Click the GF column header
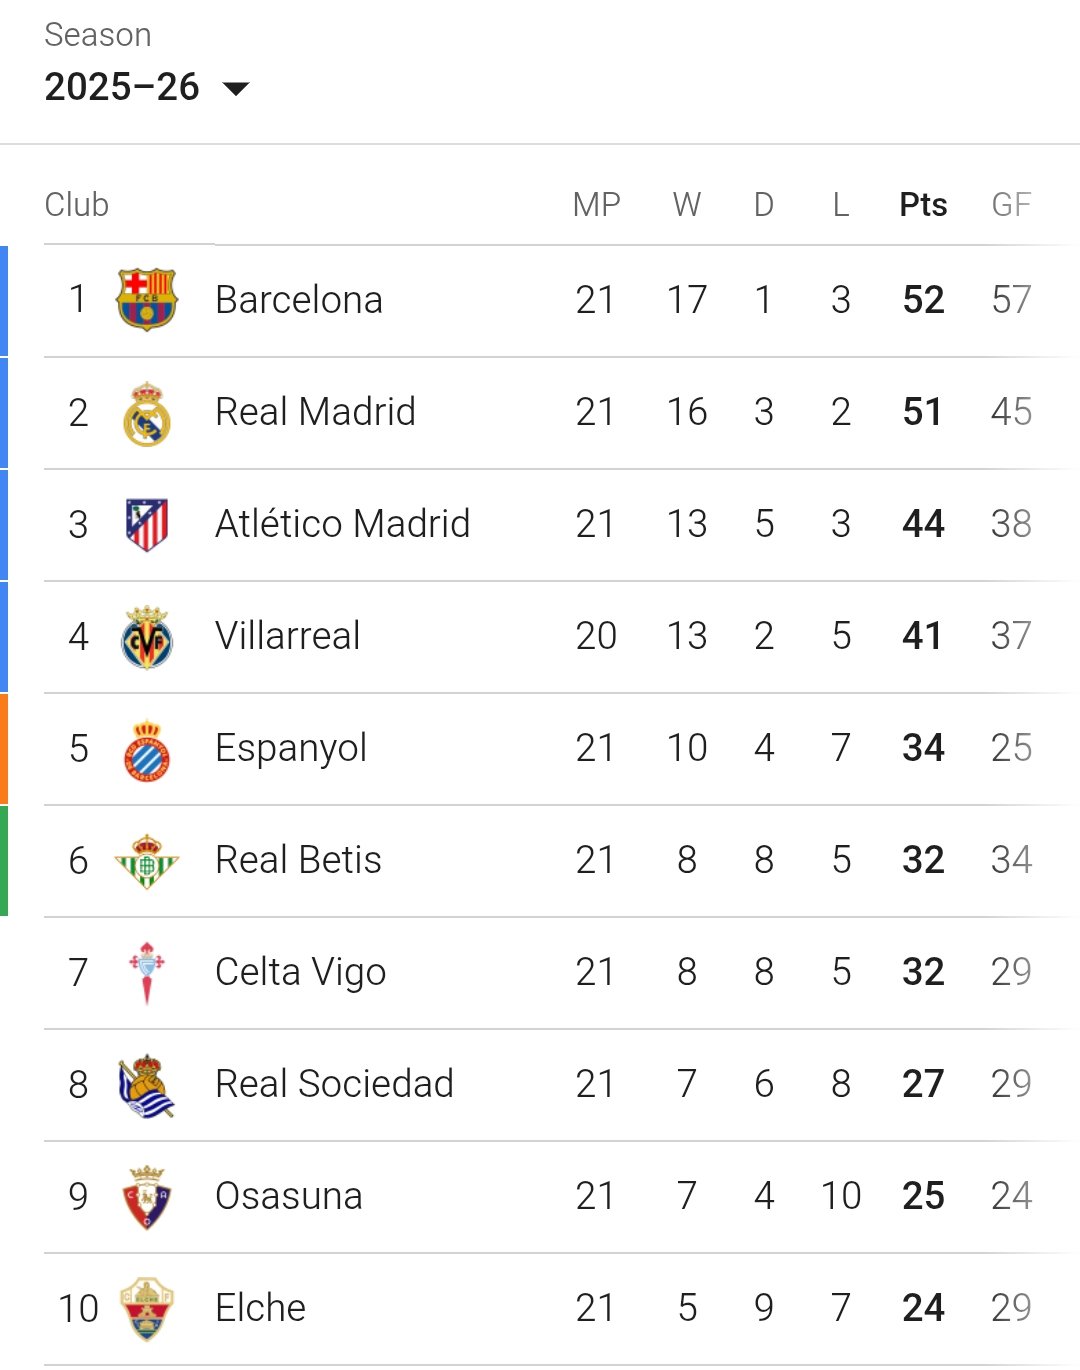Screen dimensions: 1080x1370 tap(1011, 205)
